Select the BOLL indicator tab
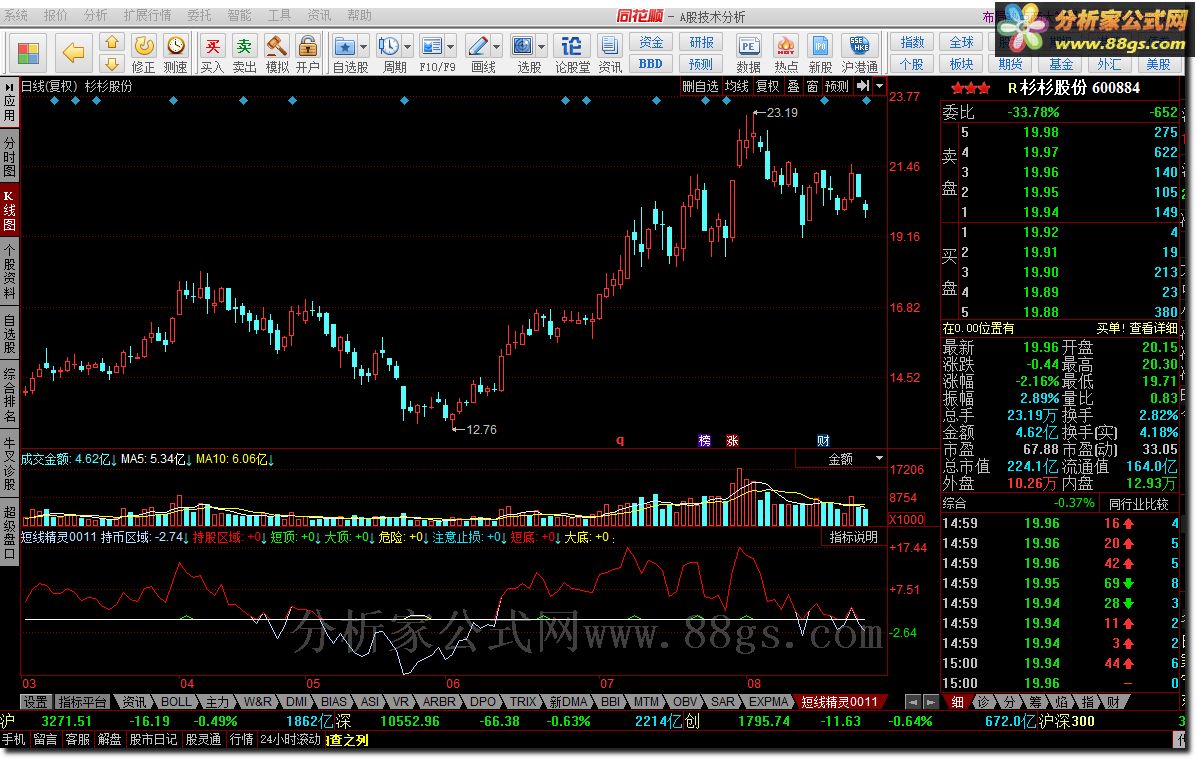 pyautogui.click(x=176, y=702)
